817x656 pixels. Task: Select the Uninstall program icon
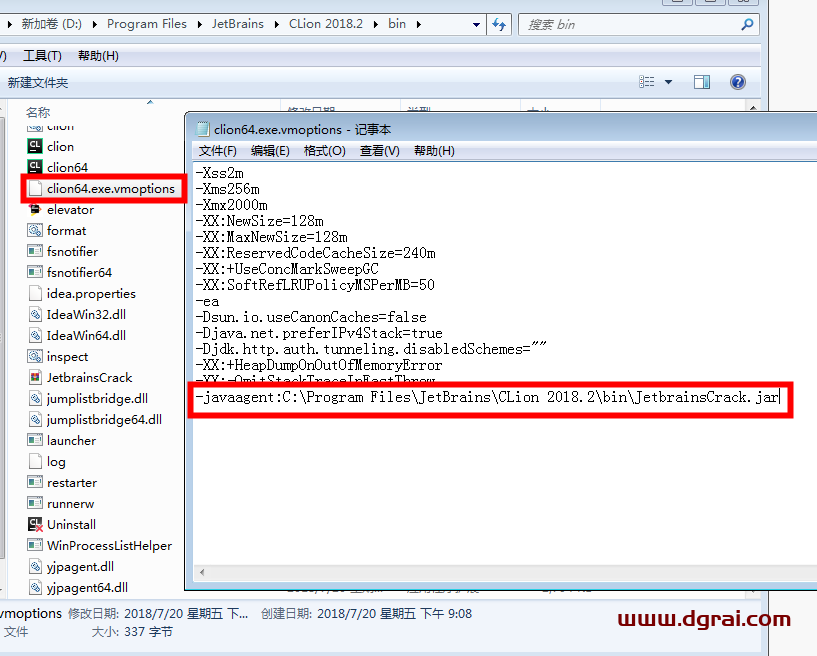click(x=35, y=524)
